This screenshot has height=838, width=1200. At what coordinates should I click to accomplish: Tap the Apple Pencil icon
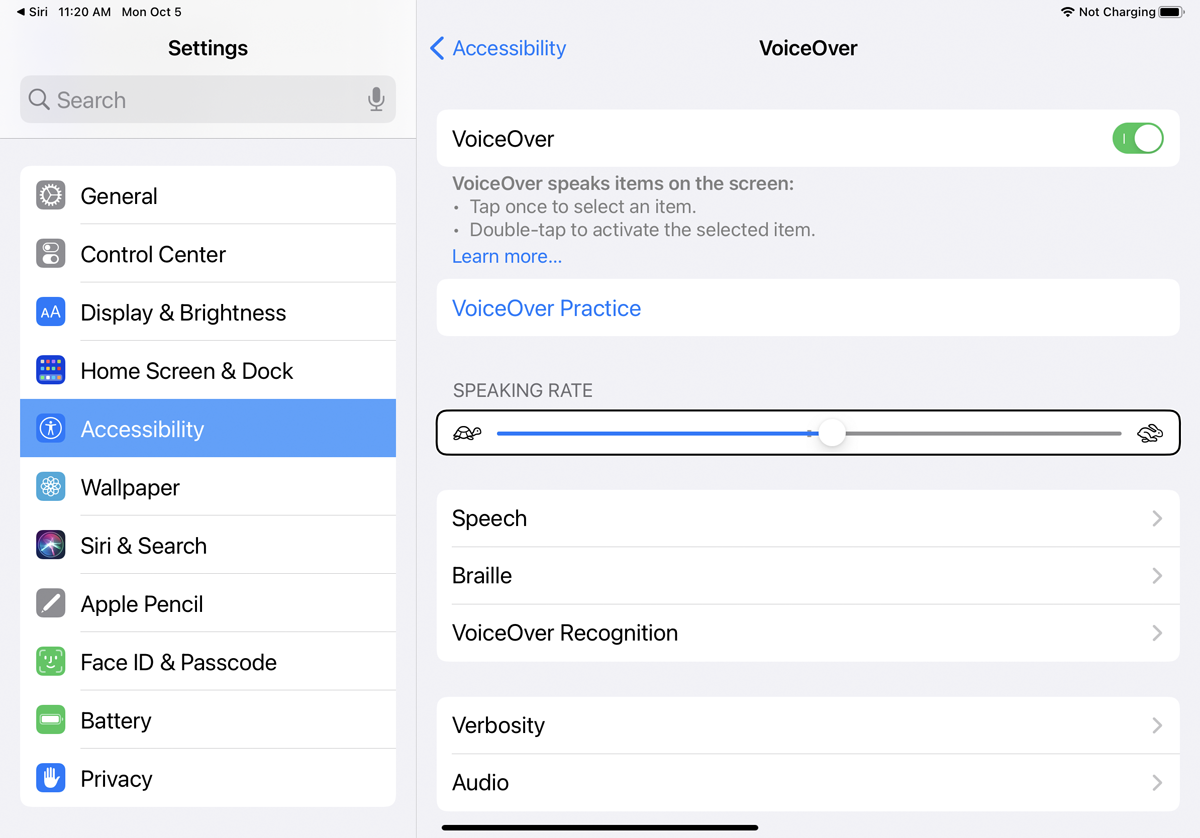[x=51, y=603]
